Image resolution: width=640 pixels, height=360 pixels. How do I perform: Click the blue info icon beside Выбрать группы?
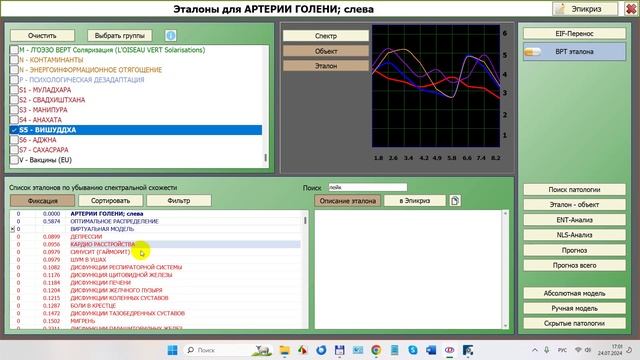click(171, 36)
